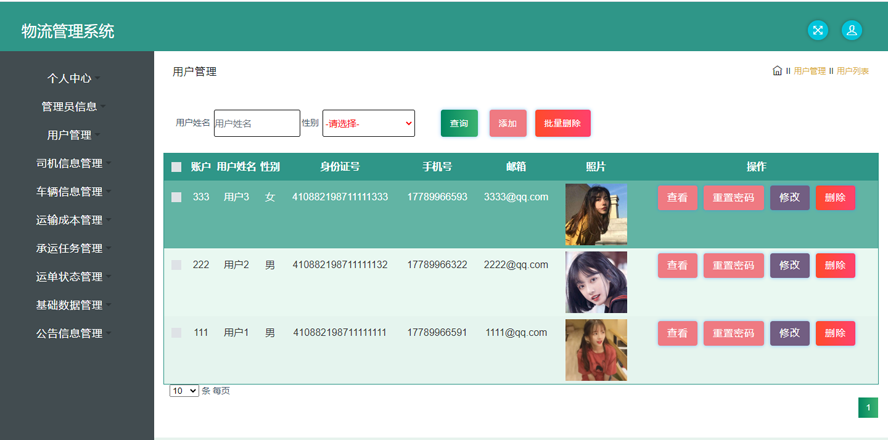Click the 用户管理 breadcrumb link

coord(809,71)
